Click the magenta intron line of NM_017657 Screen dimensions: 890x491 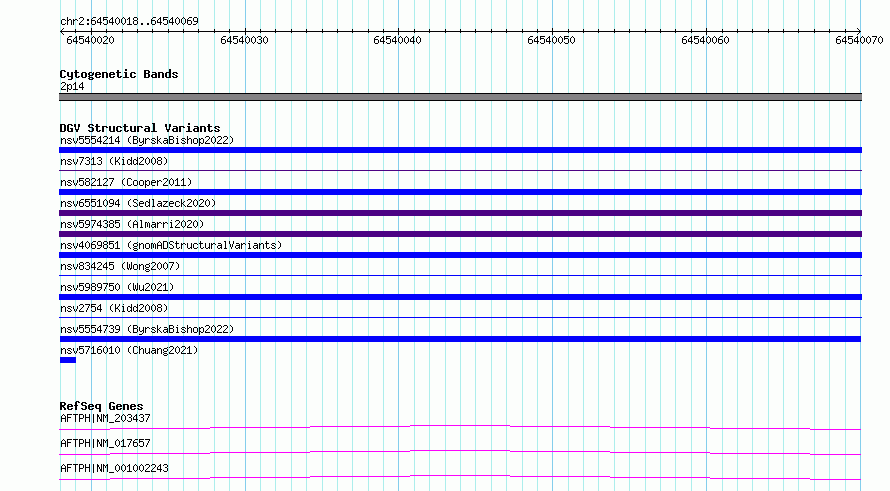coord(460,452)
